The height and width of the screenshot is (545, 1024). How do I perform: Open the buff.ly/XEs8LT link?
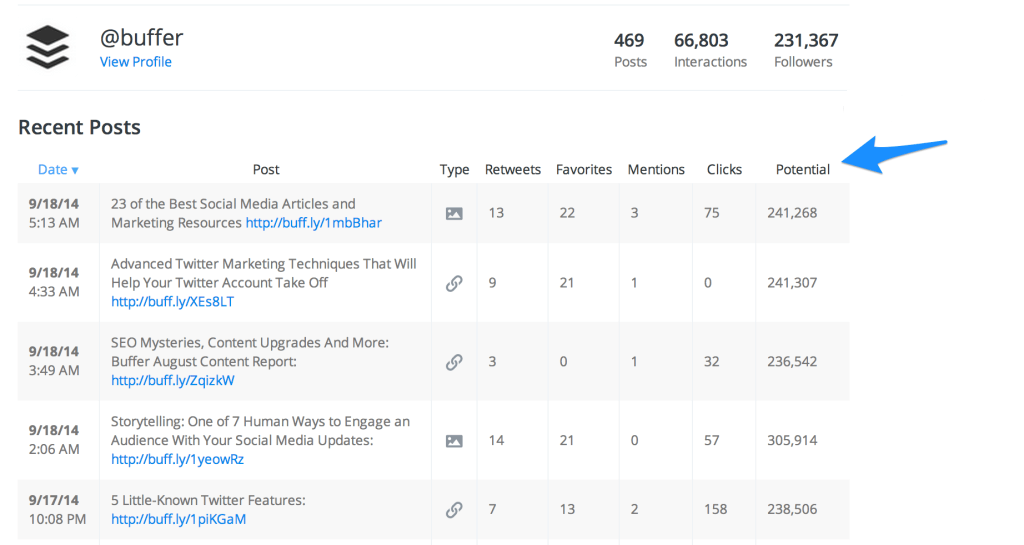tap(172, 301)
